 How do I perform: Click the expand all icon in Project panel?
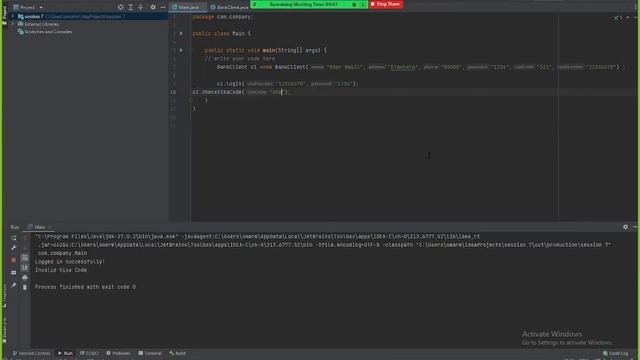[131, 7]
